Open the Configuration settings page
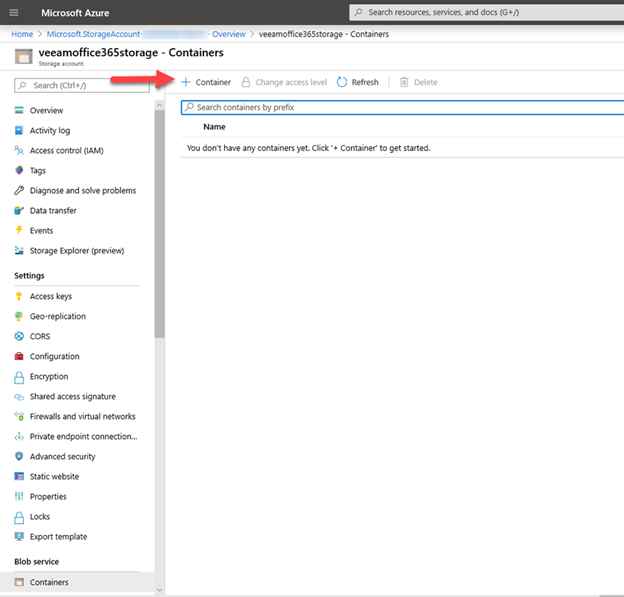624x597 pixels. click(55, 356)
